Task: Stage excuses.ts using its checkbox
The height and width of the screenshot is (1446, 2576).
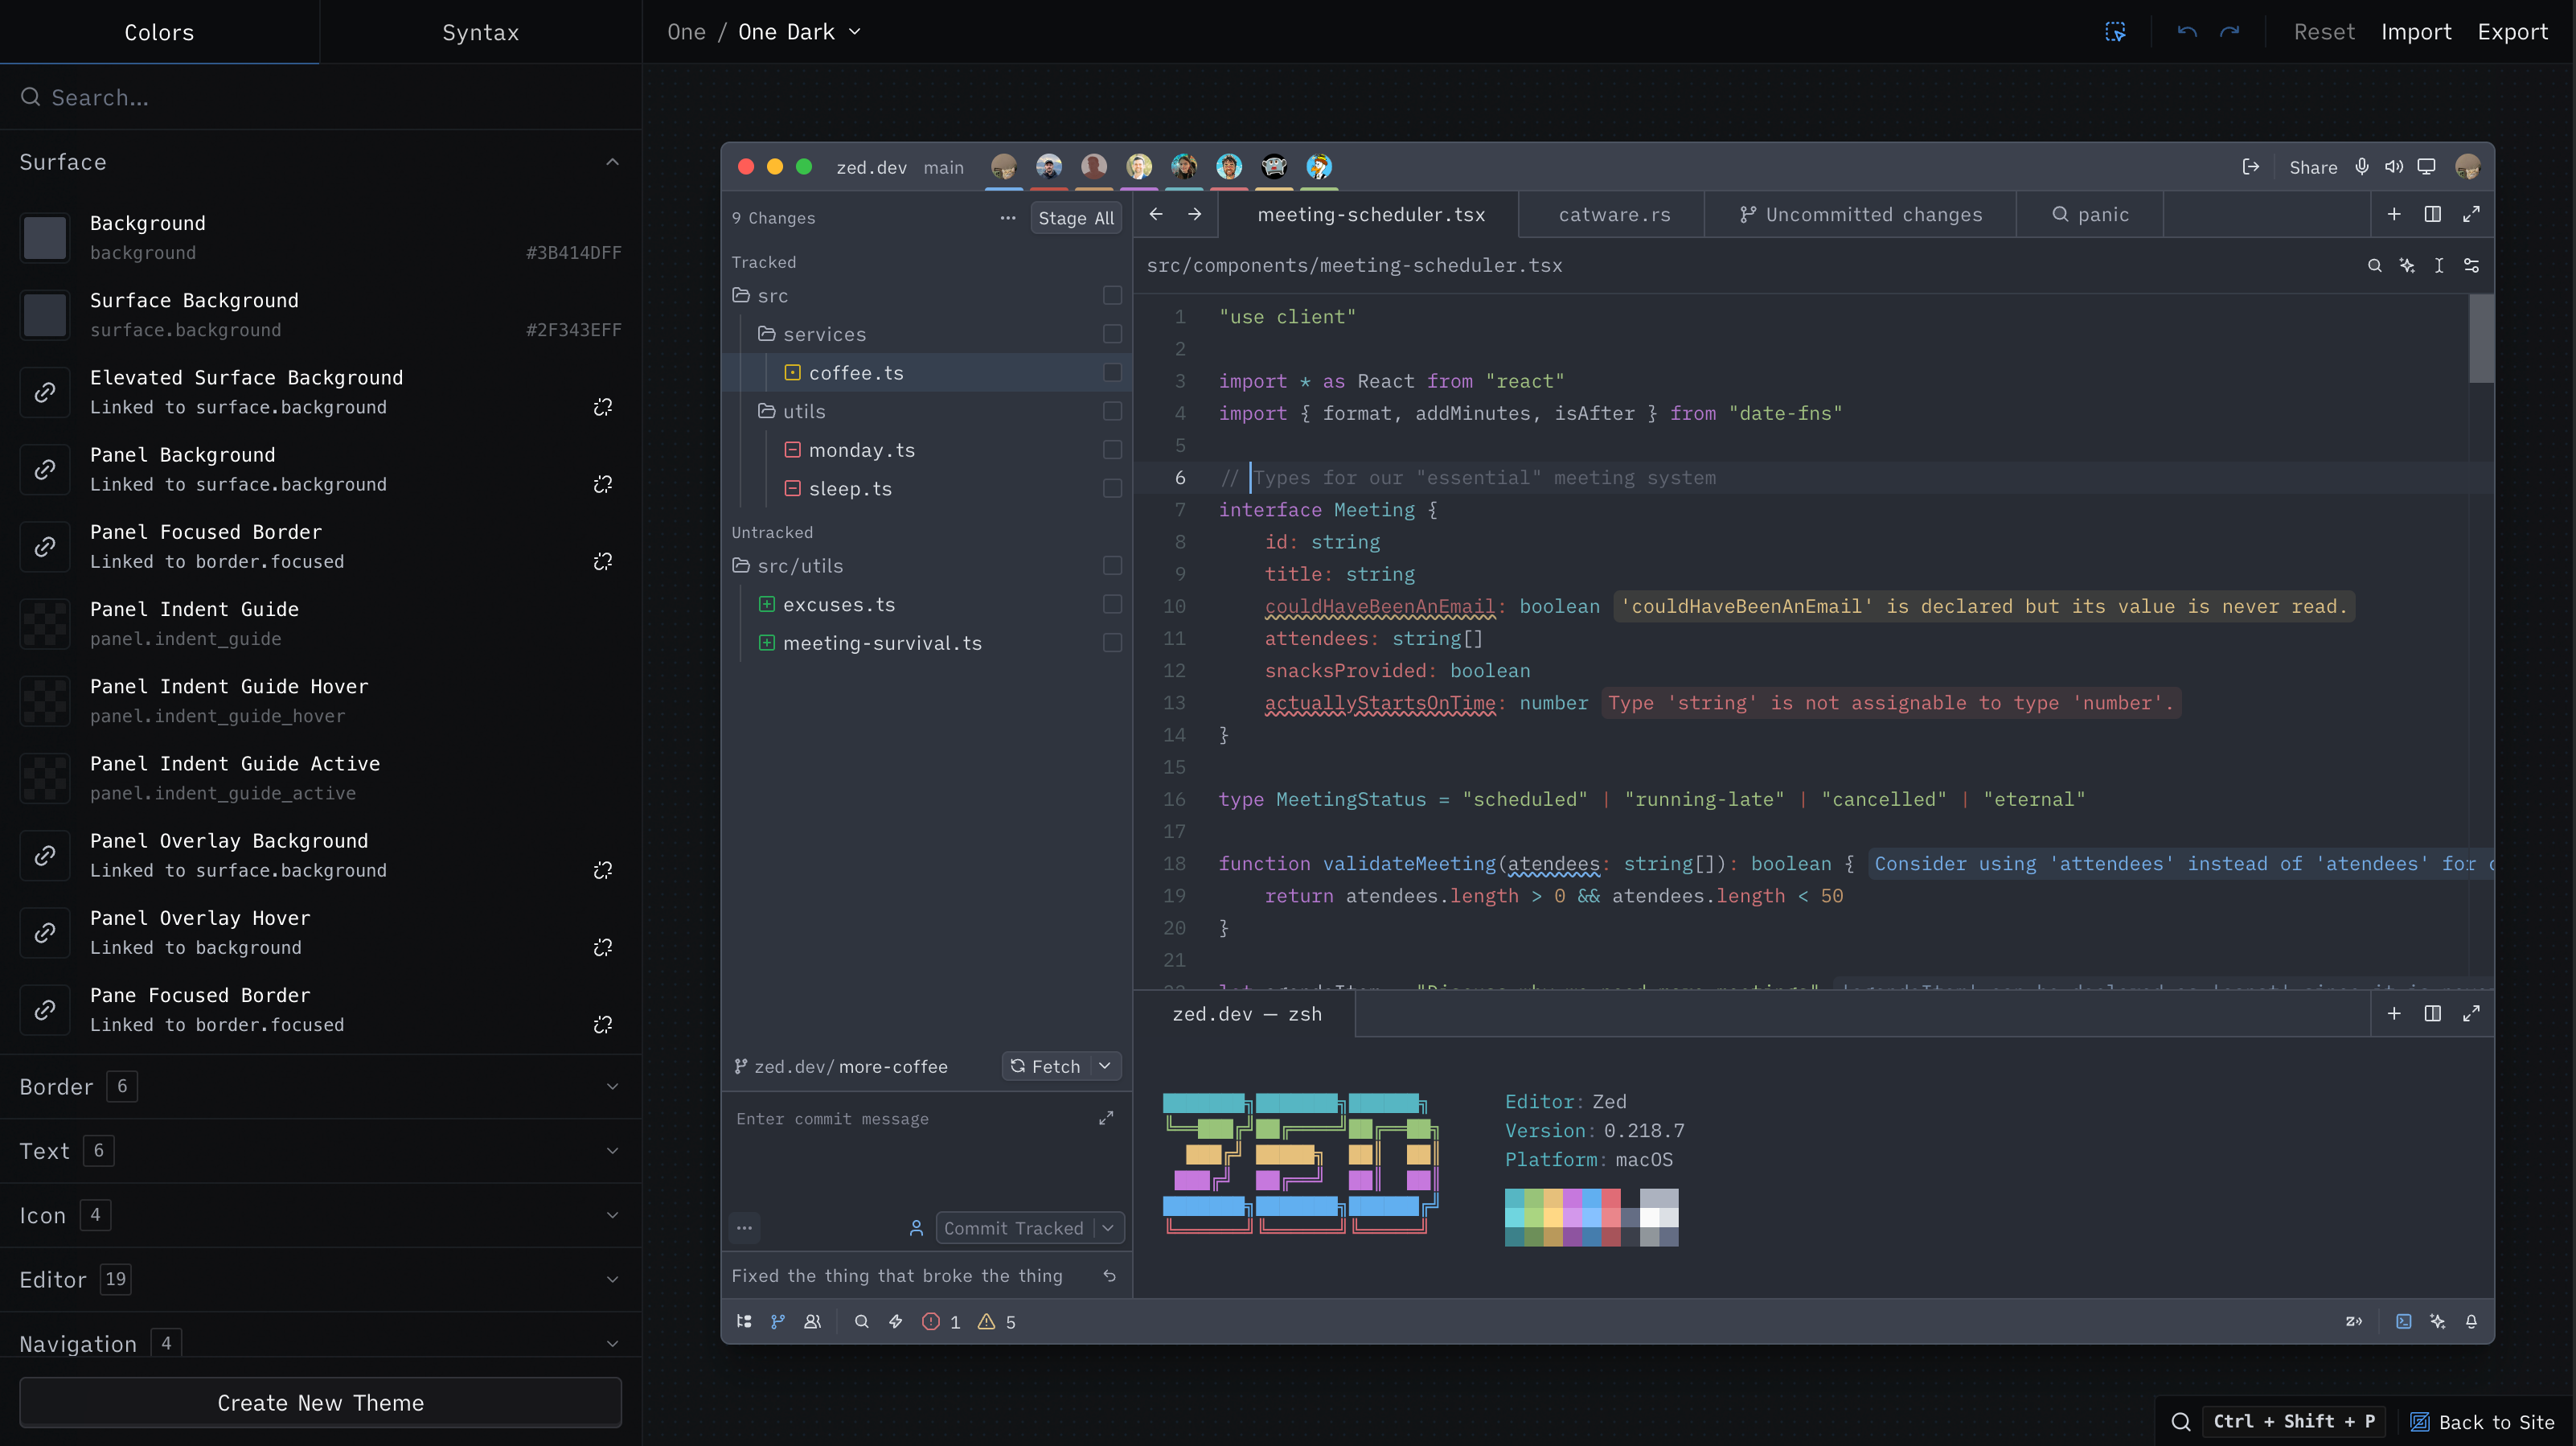Action: click(1112, 604)
